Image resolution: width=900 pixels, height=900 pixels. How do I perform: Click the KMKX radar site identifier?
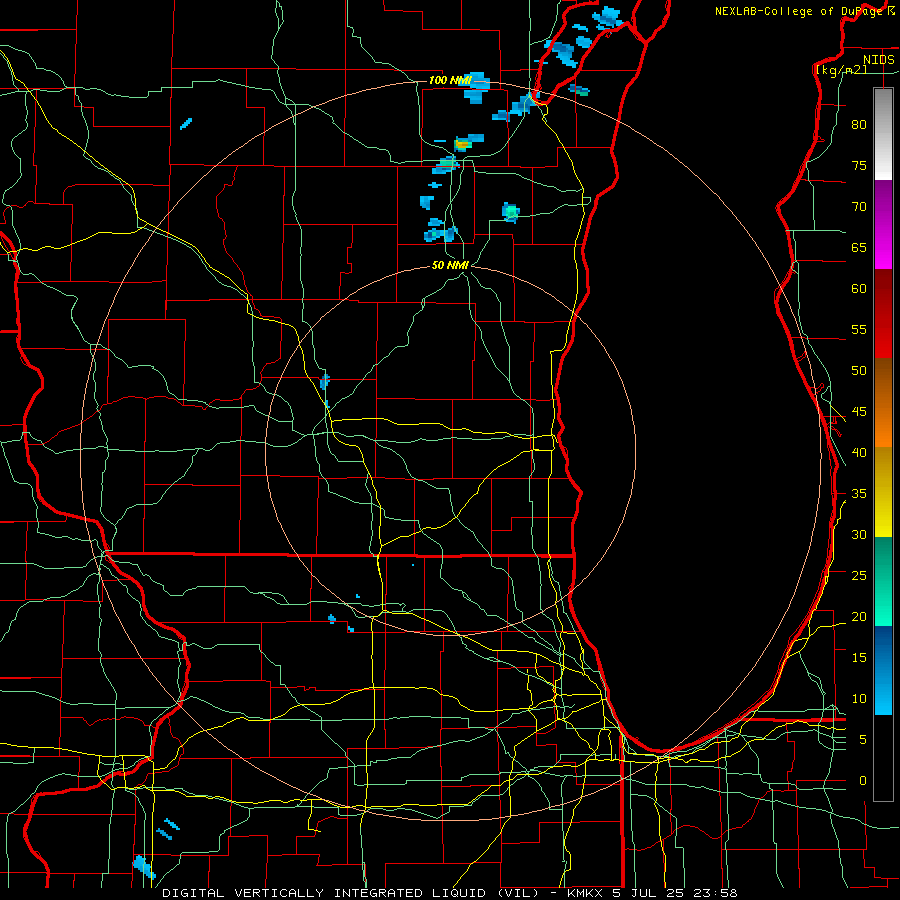coord(586,893)
